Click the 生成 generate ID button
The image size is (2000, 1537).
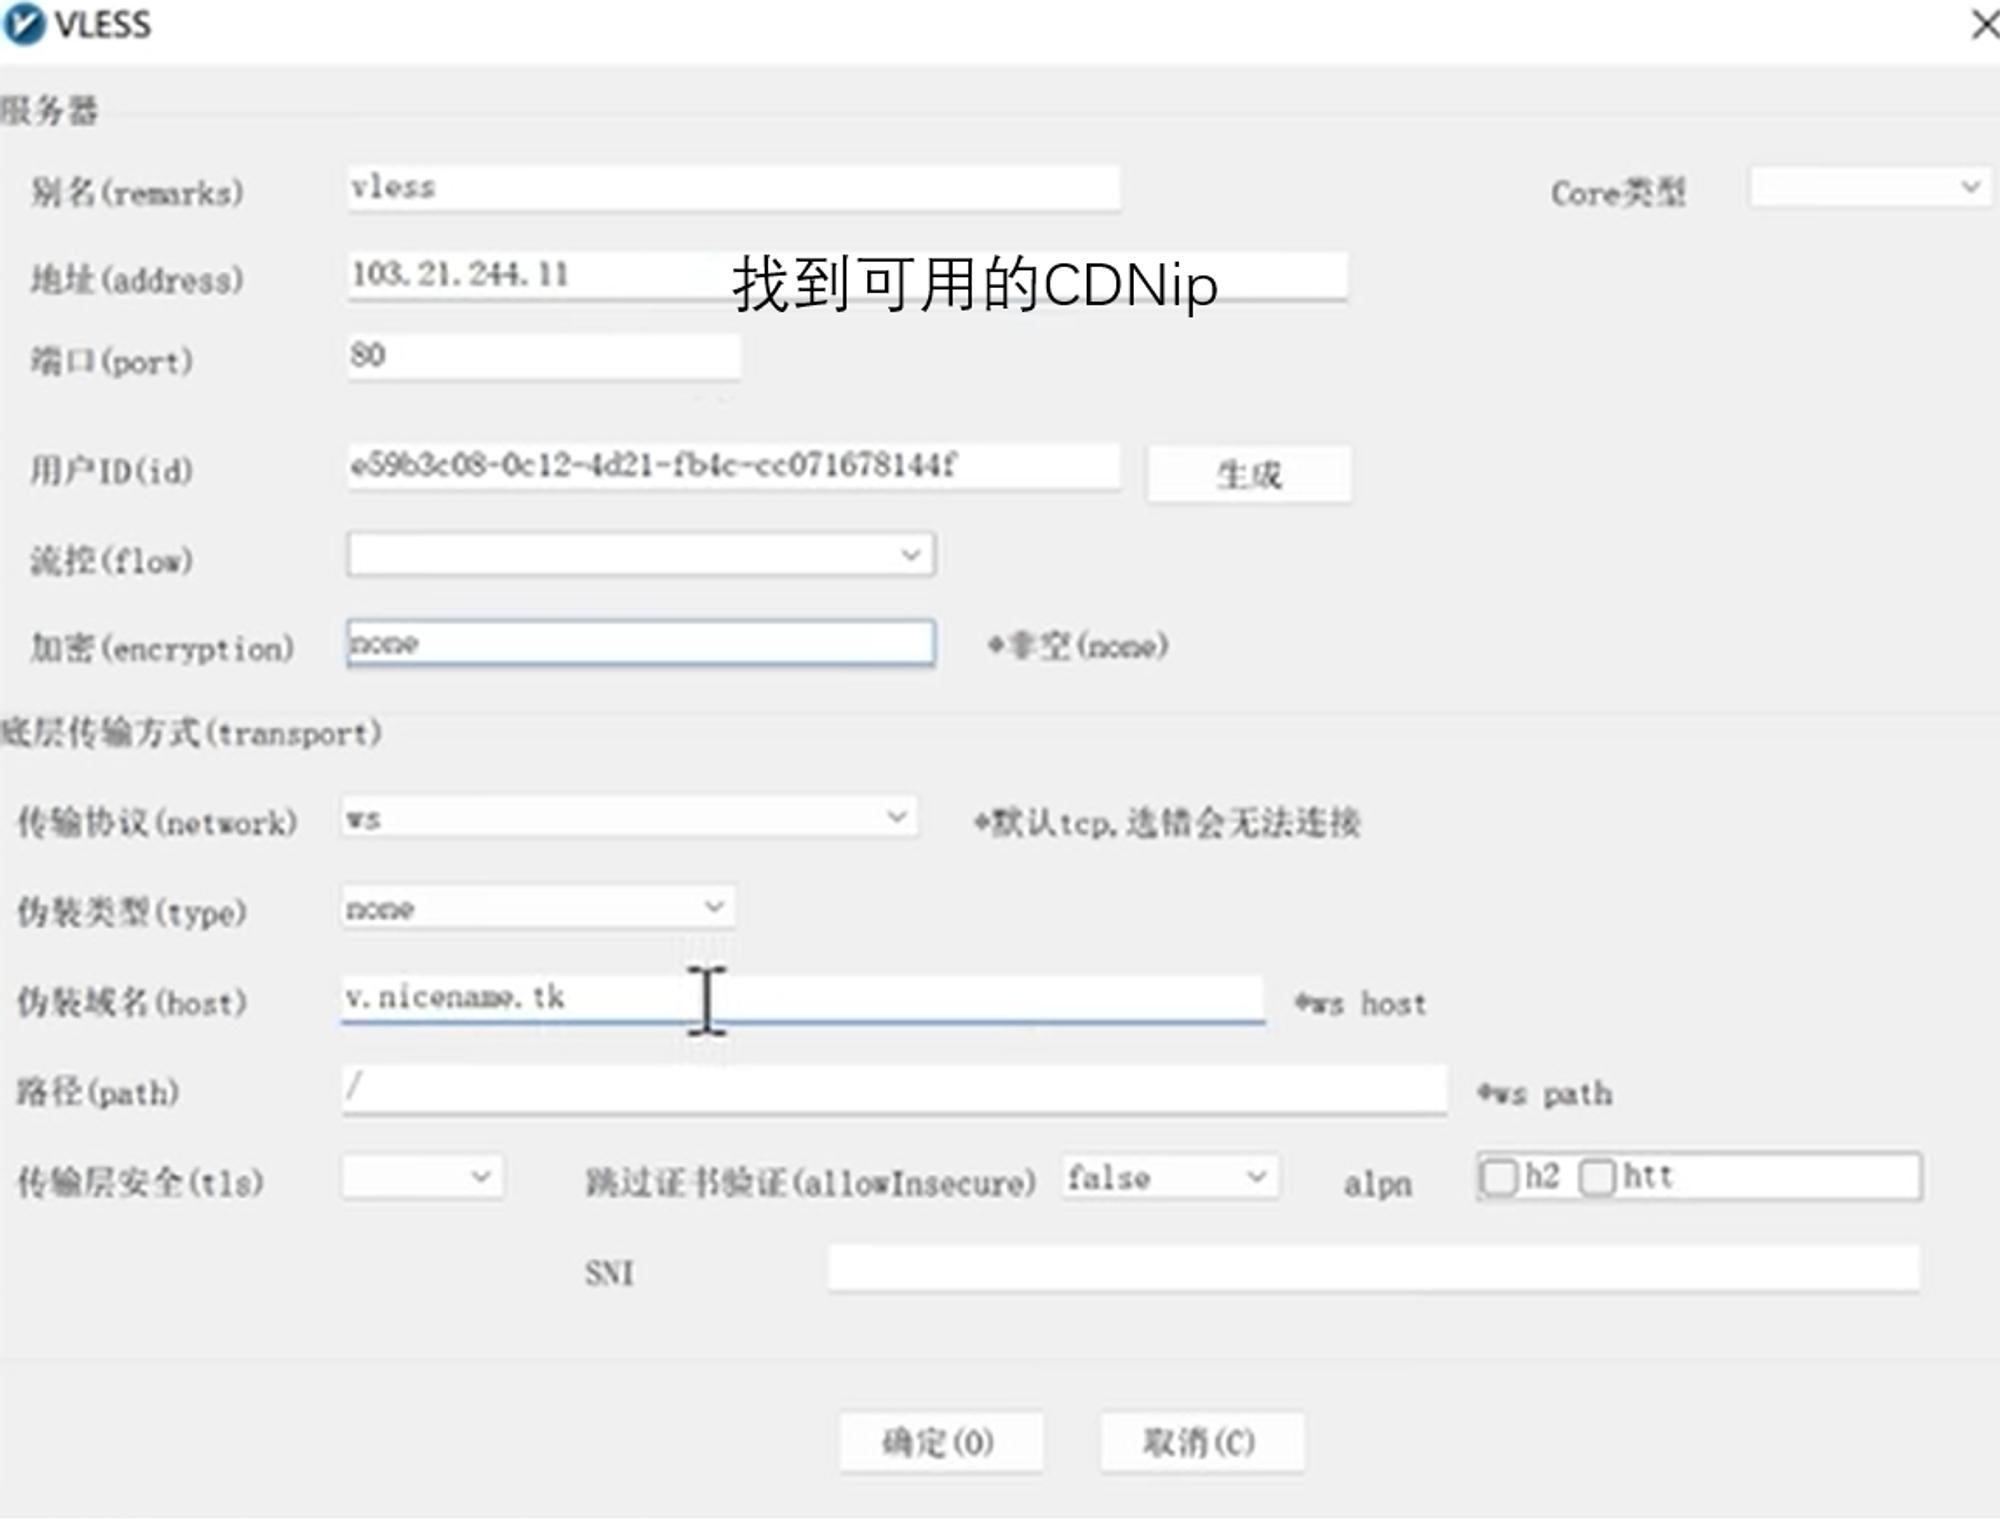1248,474
